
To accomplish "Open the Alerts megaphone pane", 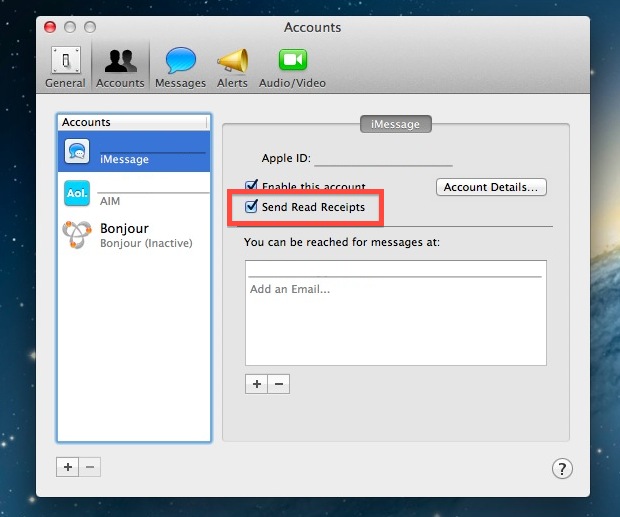I will 232,66.
